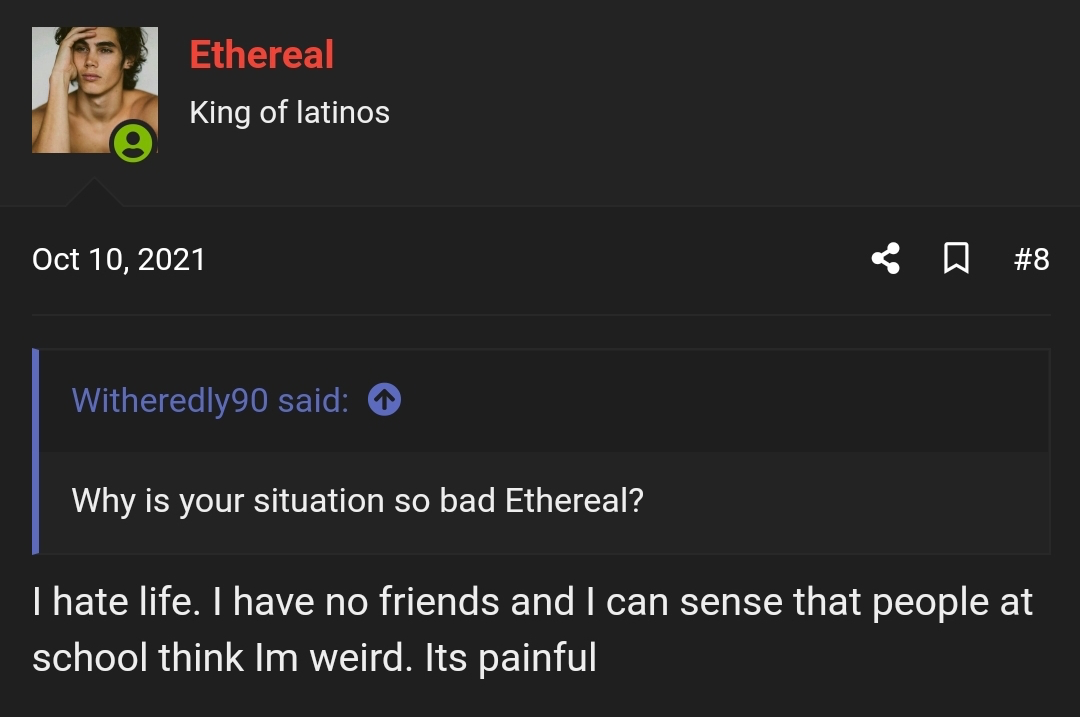Screen dimensions: 1080x717
Task: Click the up arrow beside Witheredly90 said
Action: coord(385,400)
